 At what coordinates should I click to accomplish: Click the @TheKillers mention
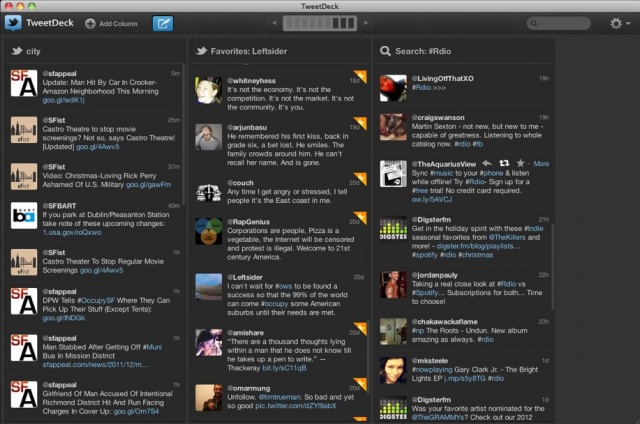coord(507,237)
